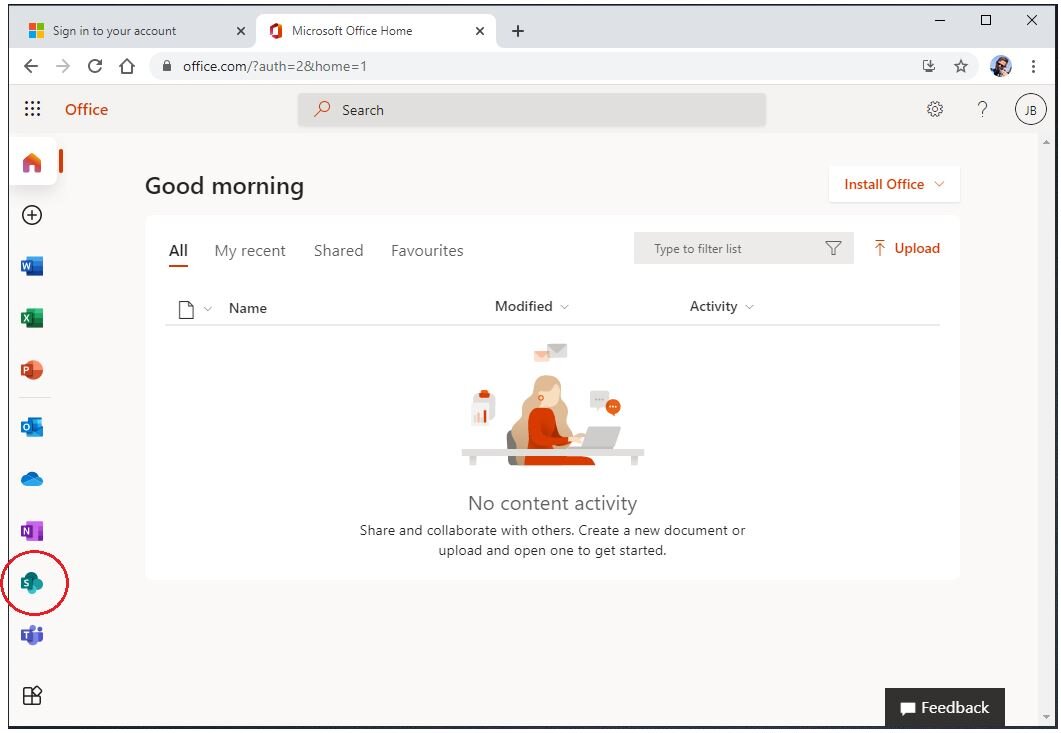Open Outlook from the sidebar
This screenshot has width=1061, height=733.
coord(32,427)
